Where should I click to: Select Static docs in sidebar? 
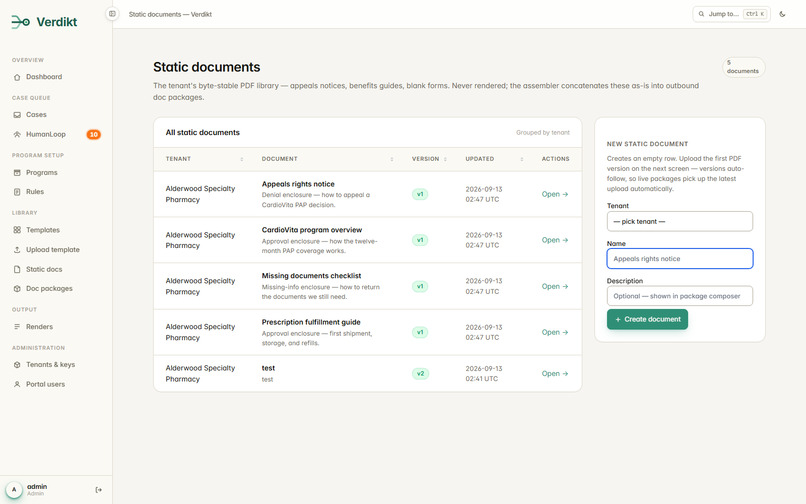click(x=44, y=269)
